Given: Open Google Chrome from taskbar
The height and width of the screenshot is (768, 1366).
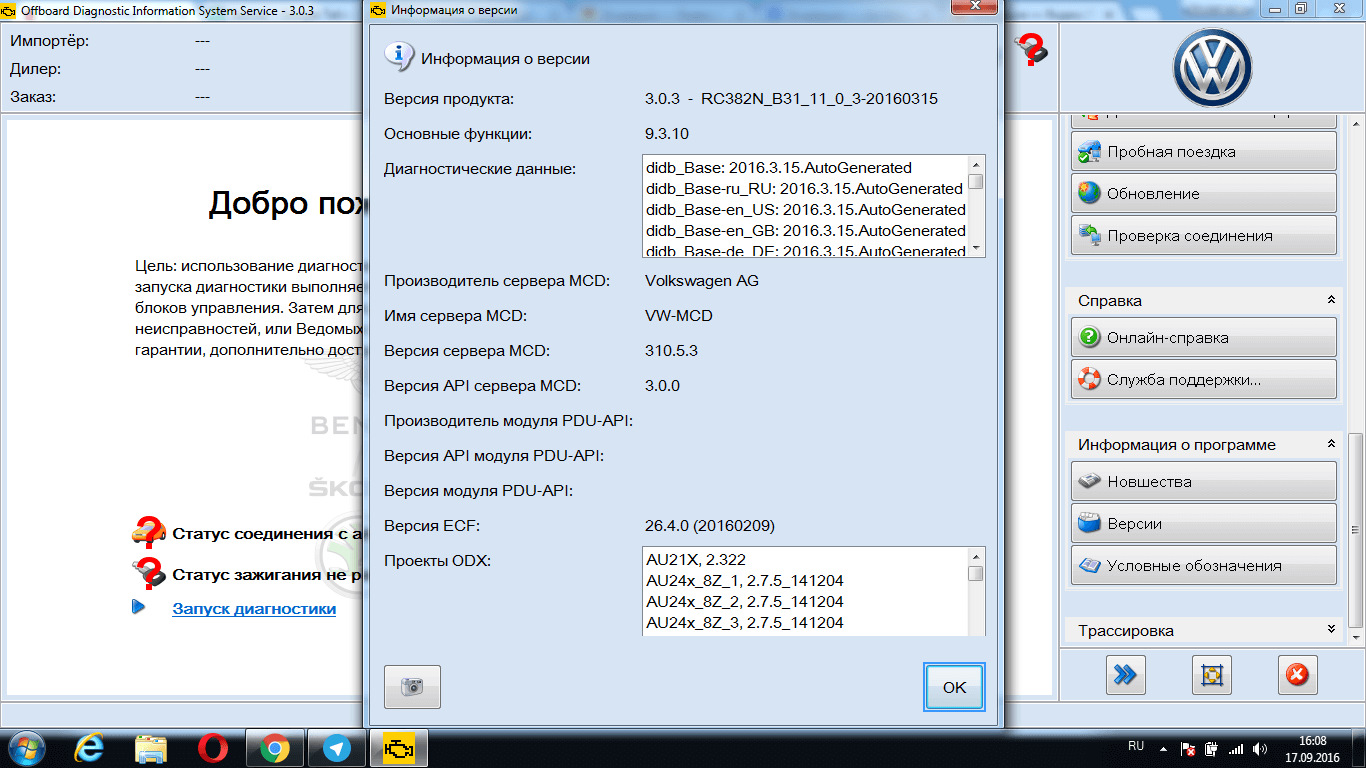Looking at the screenshot, I should [275, 748].
